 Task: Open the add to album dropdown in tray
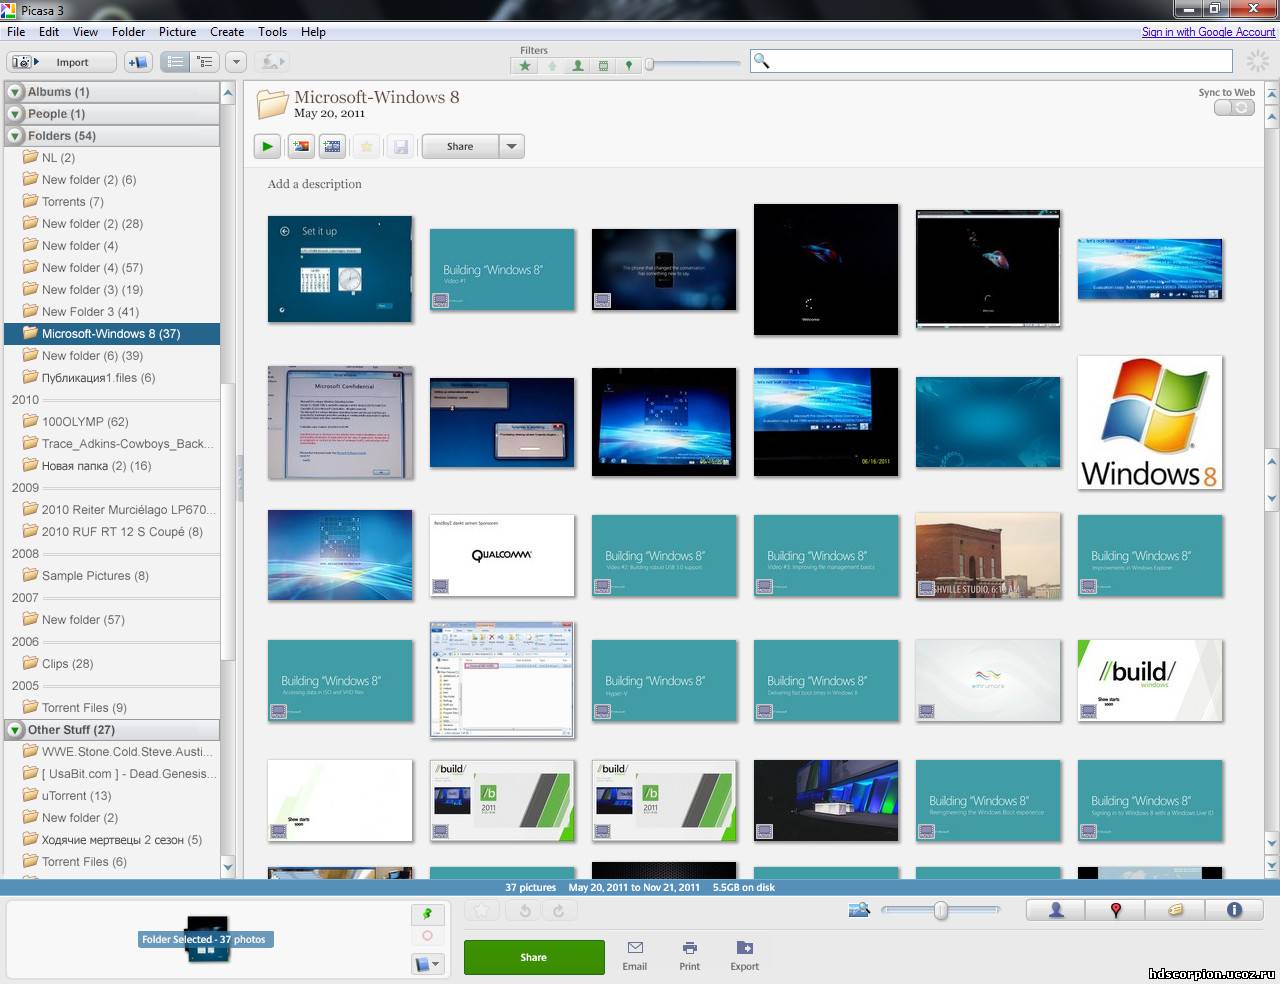tap(427, 964)
